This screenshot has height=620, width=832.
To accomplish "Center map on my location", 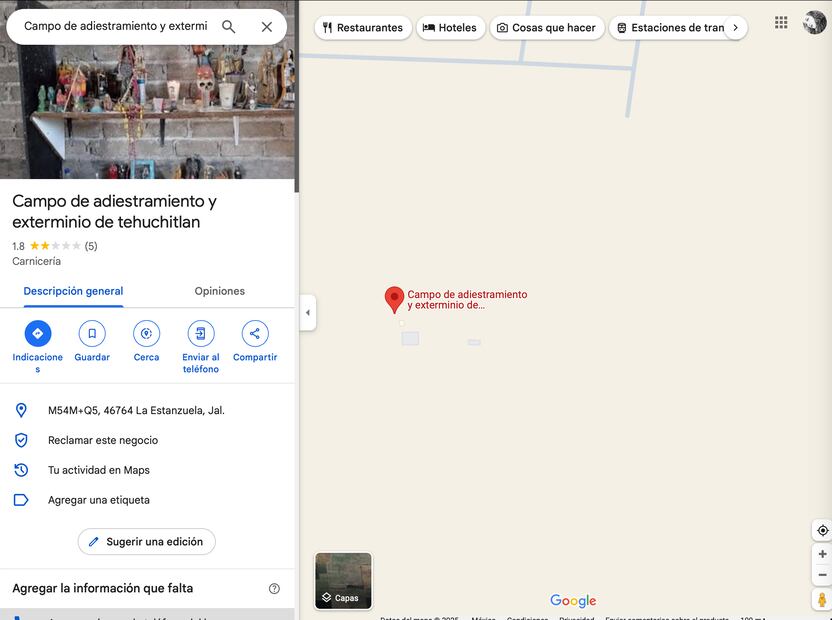I will (x=822, y=530).
